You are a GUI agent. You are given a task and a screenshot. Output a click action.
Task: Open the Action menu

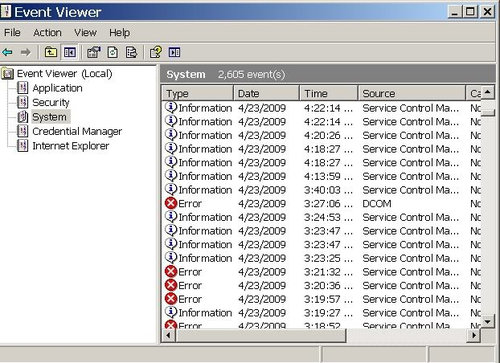click(47, 33)
